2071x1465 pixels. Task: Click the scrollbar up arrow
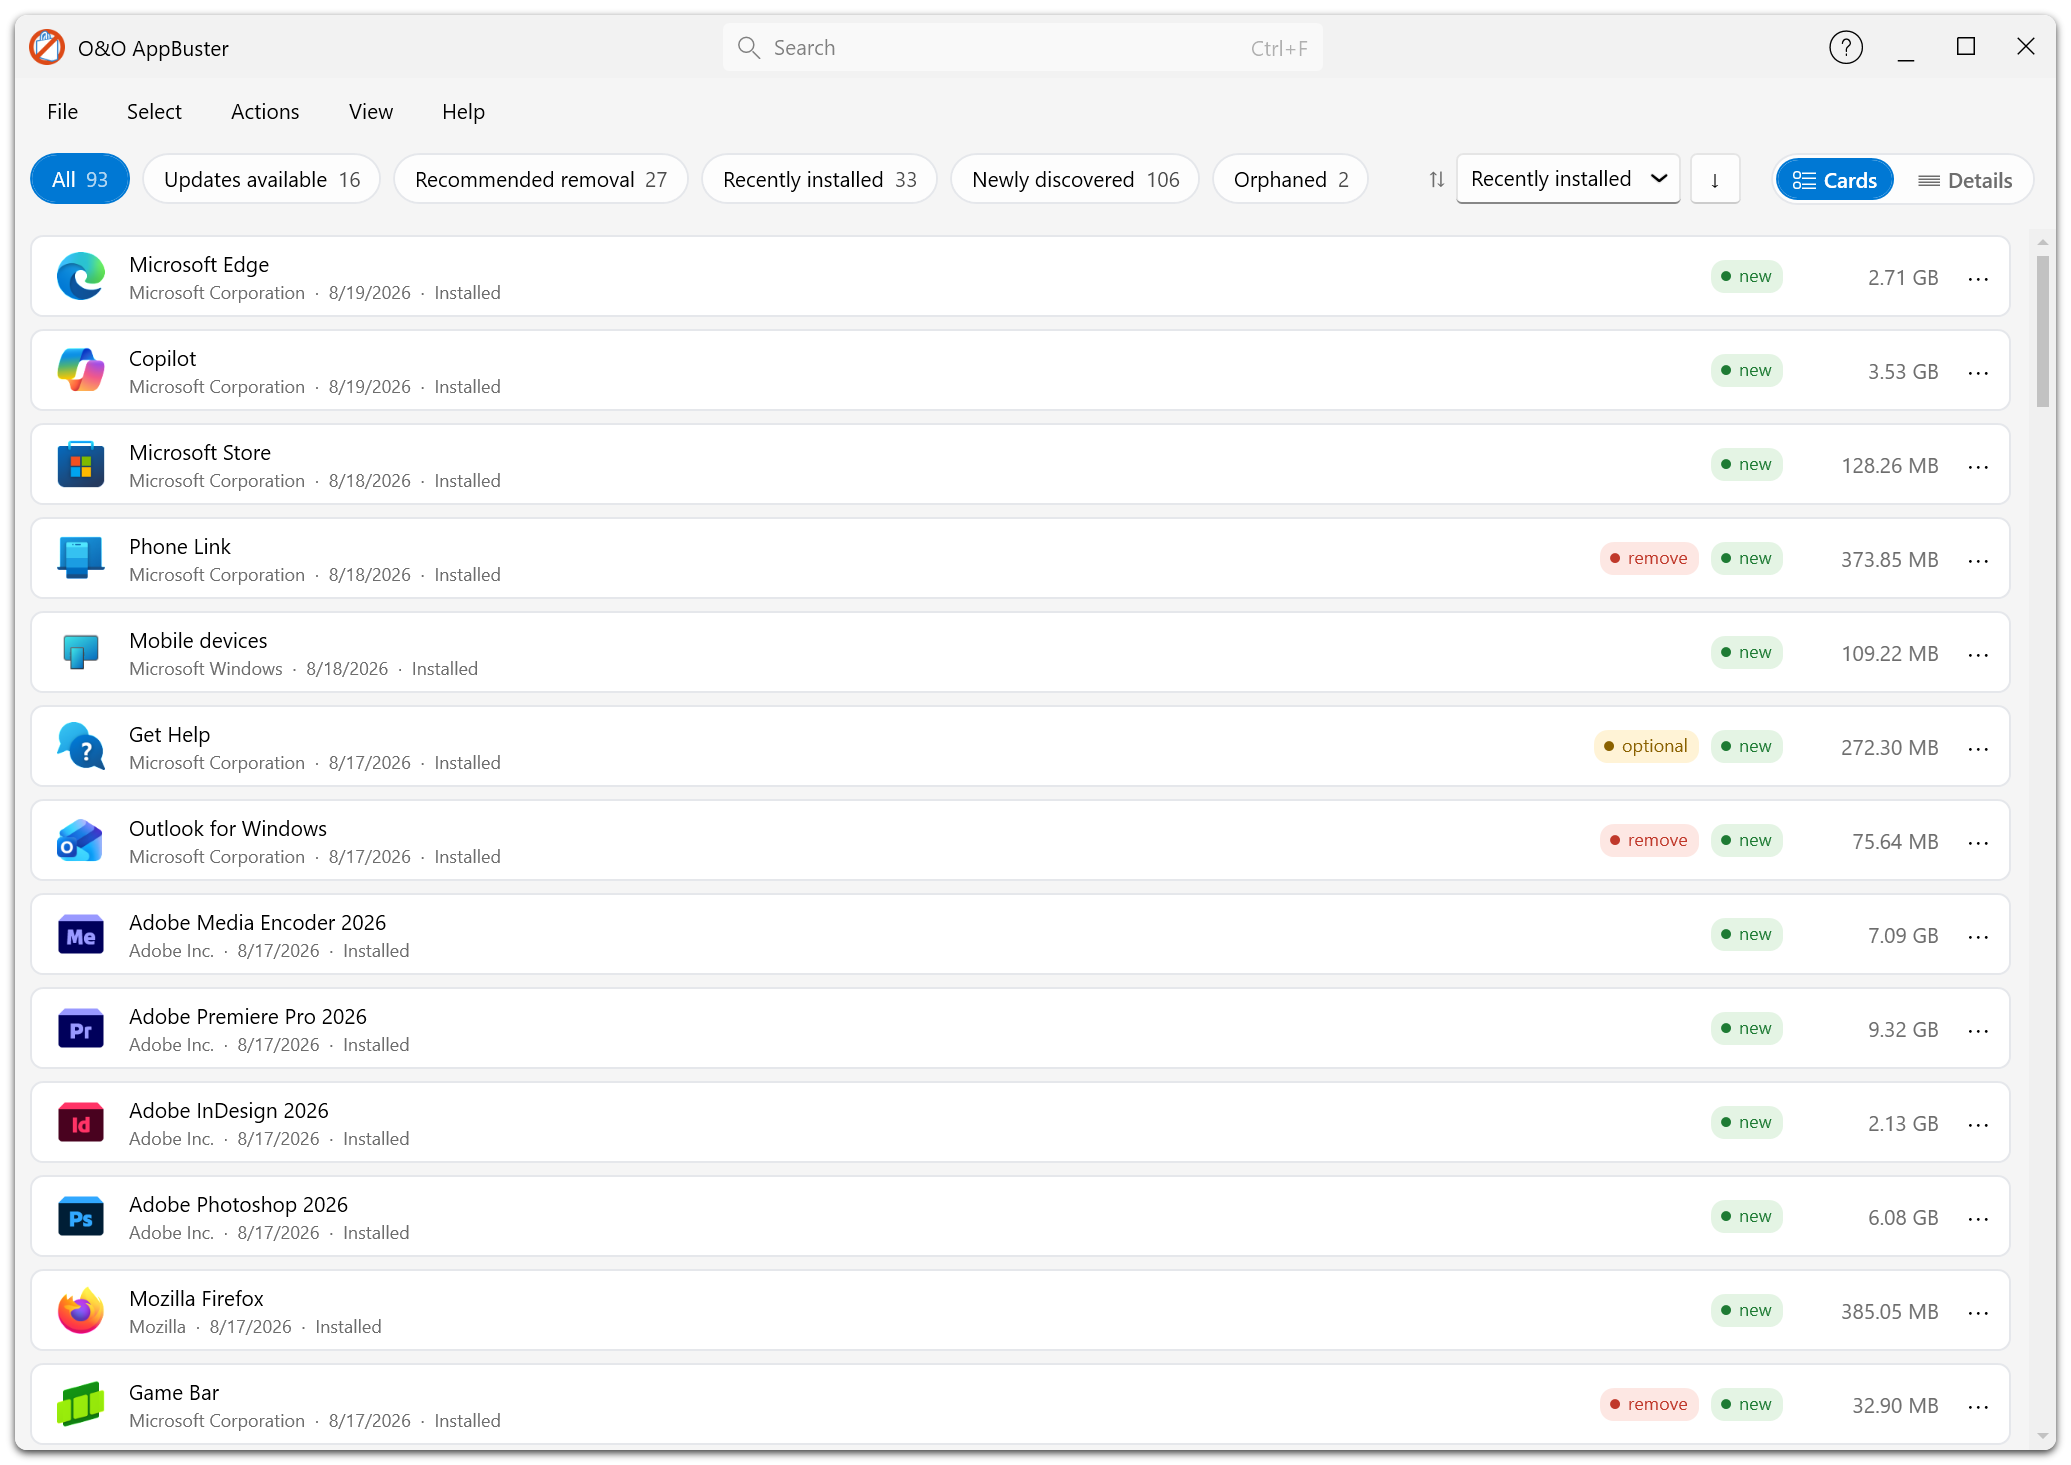tap(2043, 242)
